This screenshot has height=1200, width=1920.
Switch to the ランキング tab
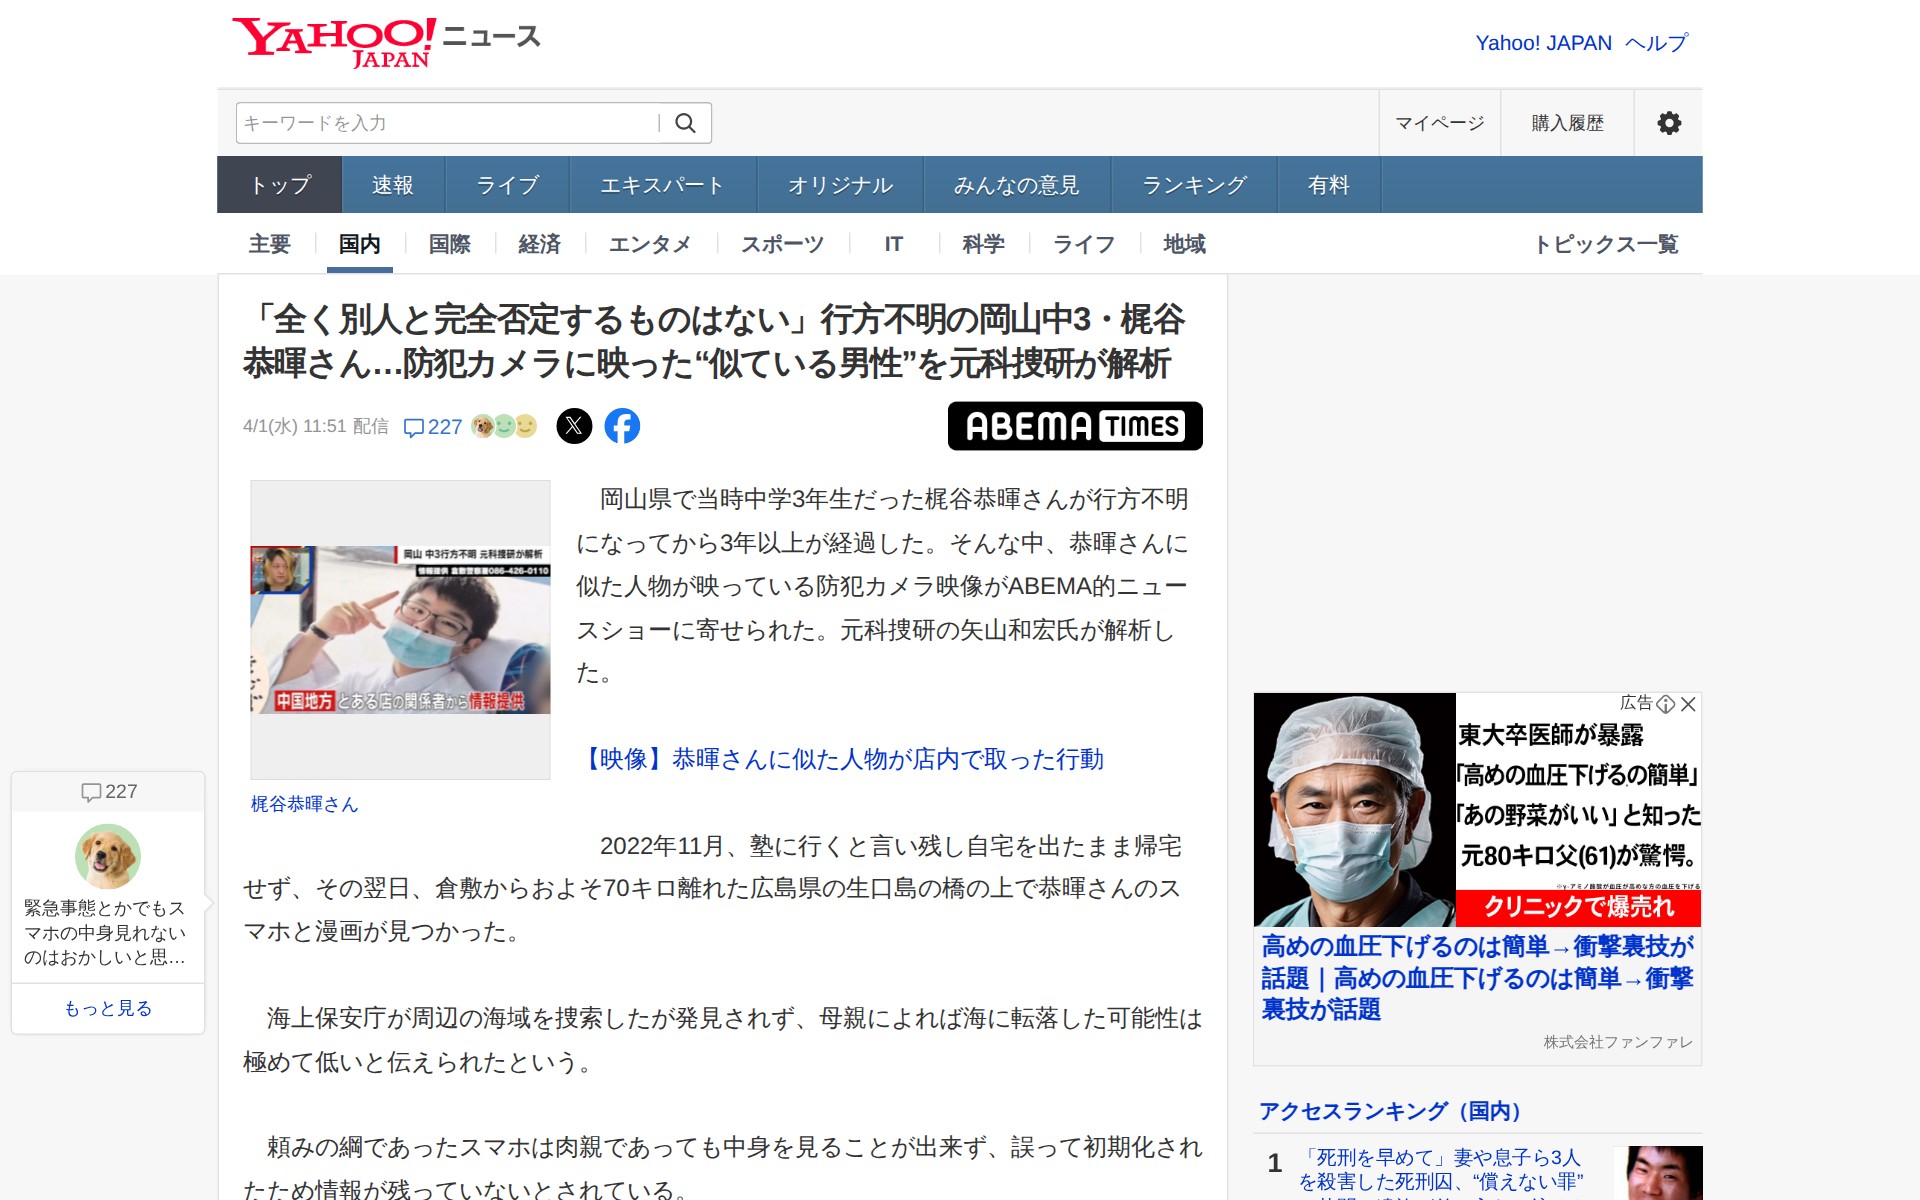pyautogui.click(x=1194, y=185)
